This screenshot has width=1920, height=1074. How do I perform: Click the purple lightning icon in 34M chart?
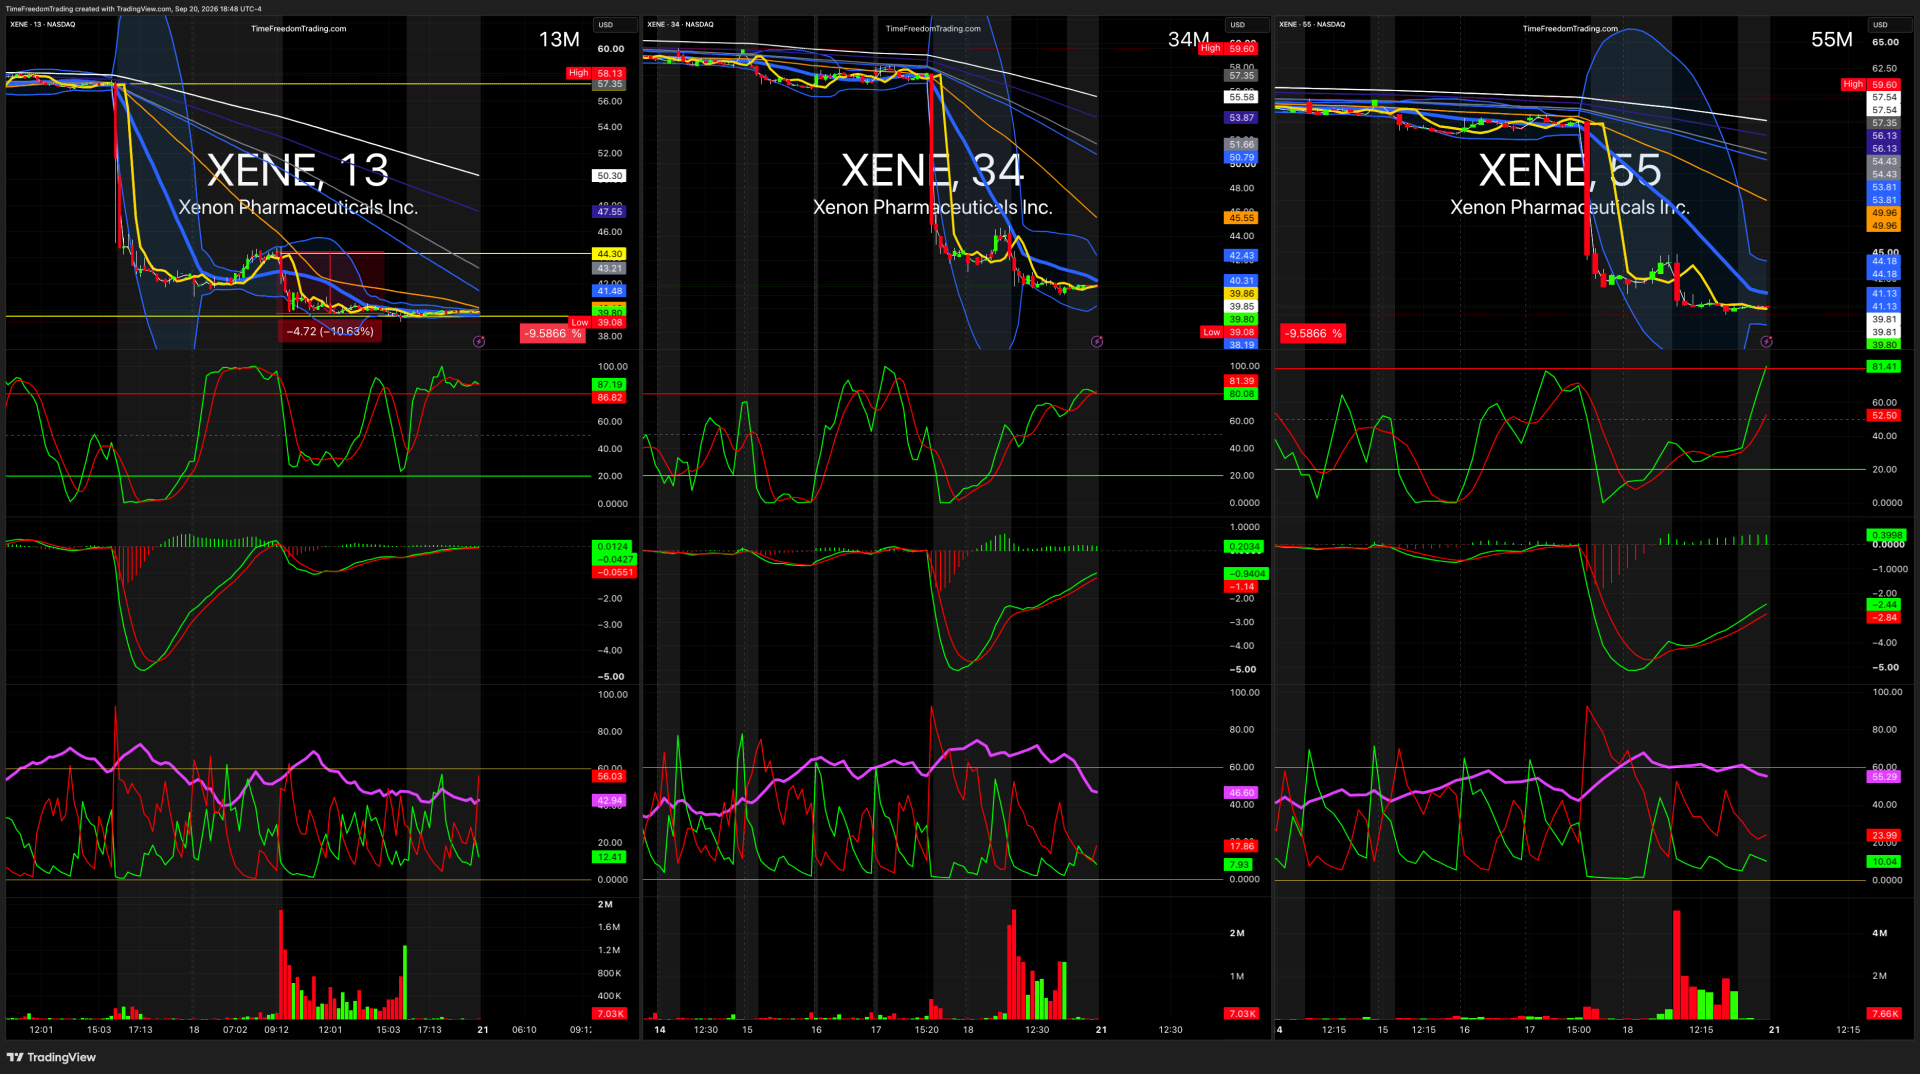(1097, 342)
